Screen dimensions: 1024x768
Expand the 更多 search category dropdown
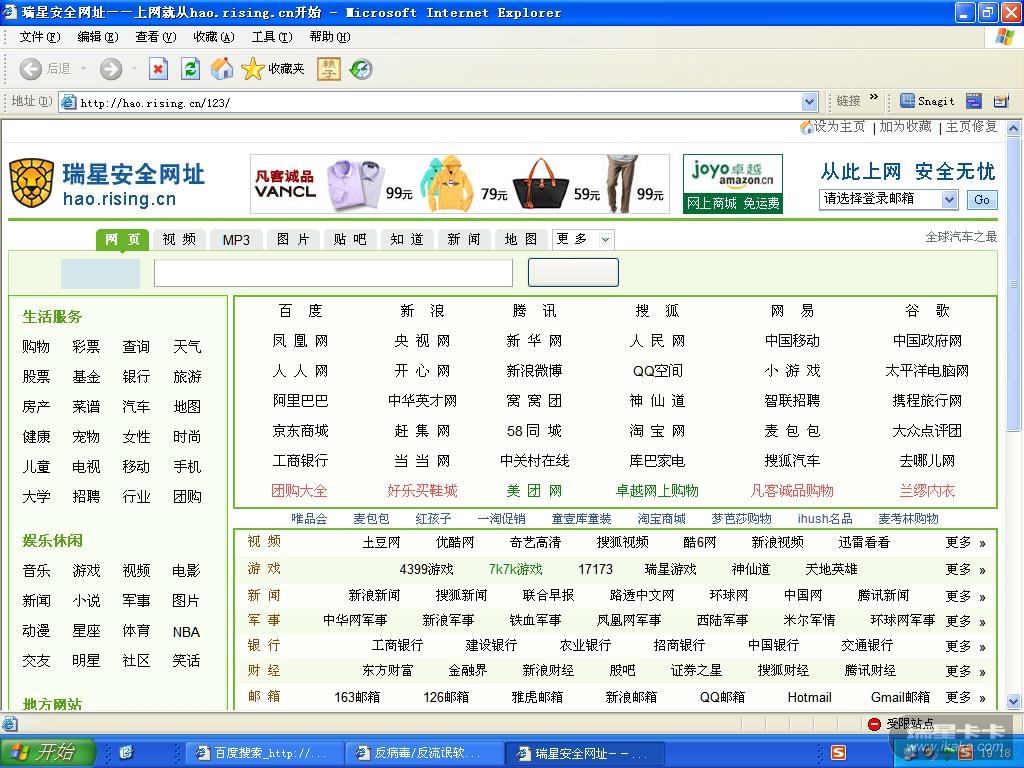point(604,240)
